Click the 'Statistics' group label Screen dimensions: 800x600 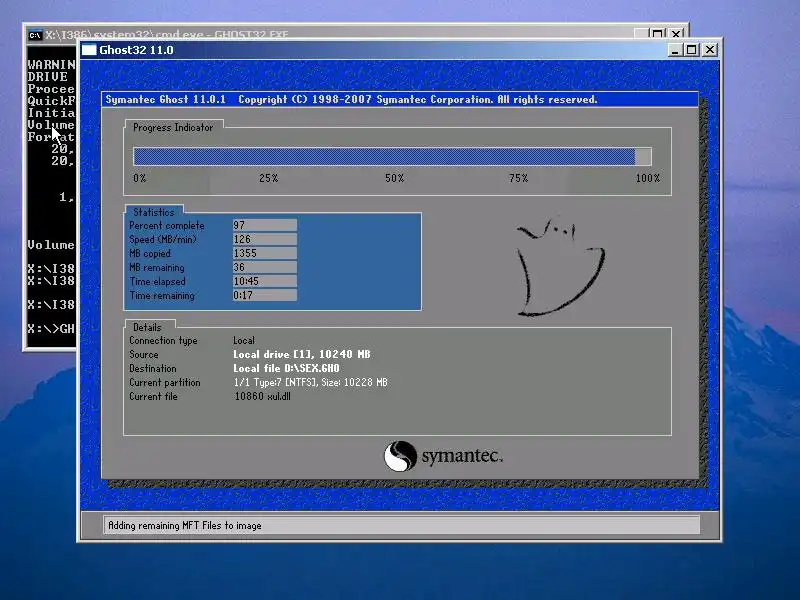tap(154, 212)
